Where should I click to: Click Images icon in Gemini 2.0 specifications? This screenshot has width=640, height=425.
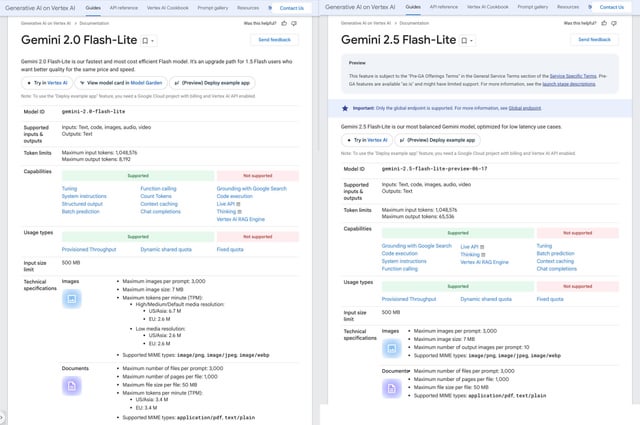(71, 299)
